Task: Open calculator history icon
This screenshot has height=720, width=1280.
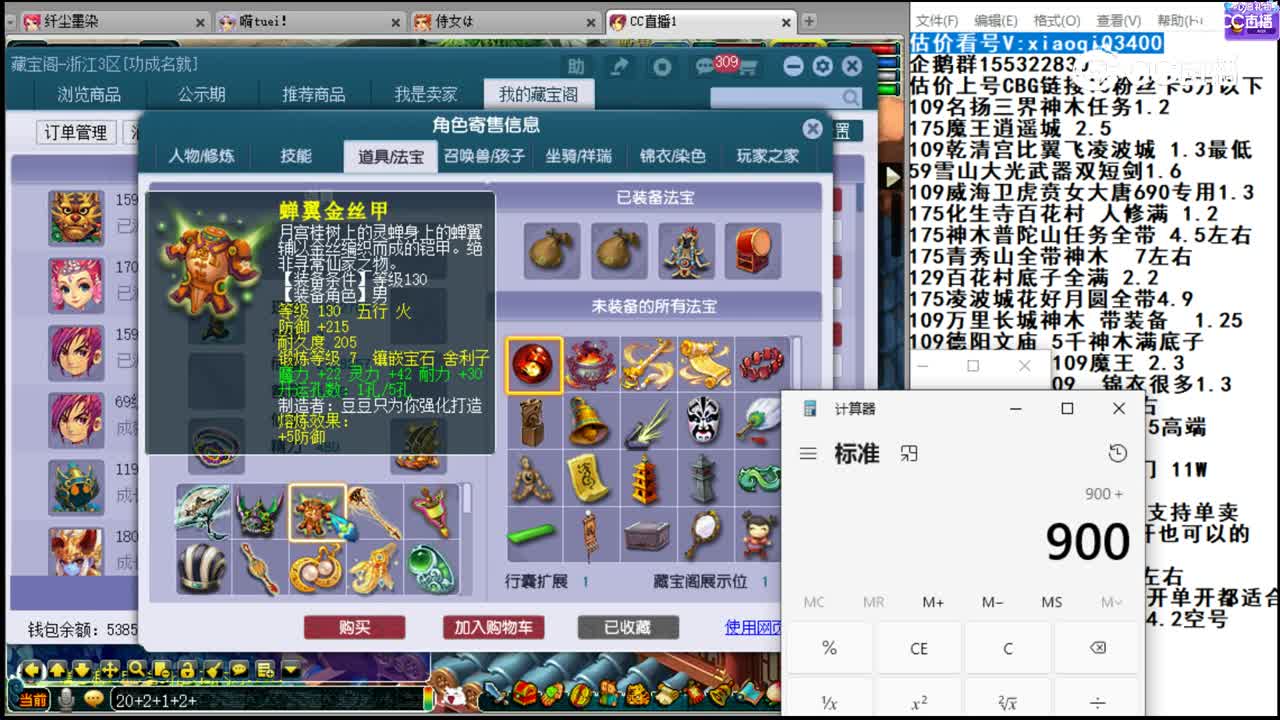Action: click(x=1117, y=454)
